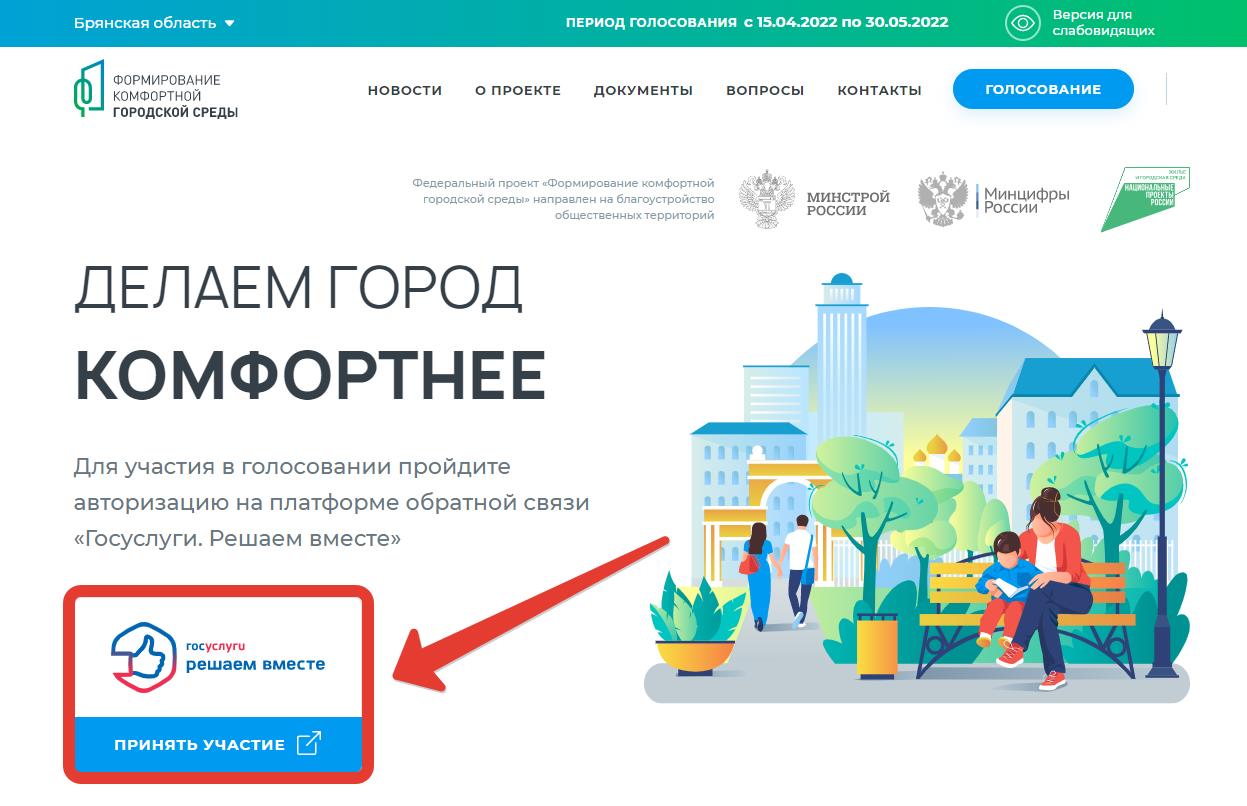1247x806 pixels.
Task: Go to the О проекте page
Action: pos(518,90)
